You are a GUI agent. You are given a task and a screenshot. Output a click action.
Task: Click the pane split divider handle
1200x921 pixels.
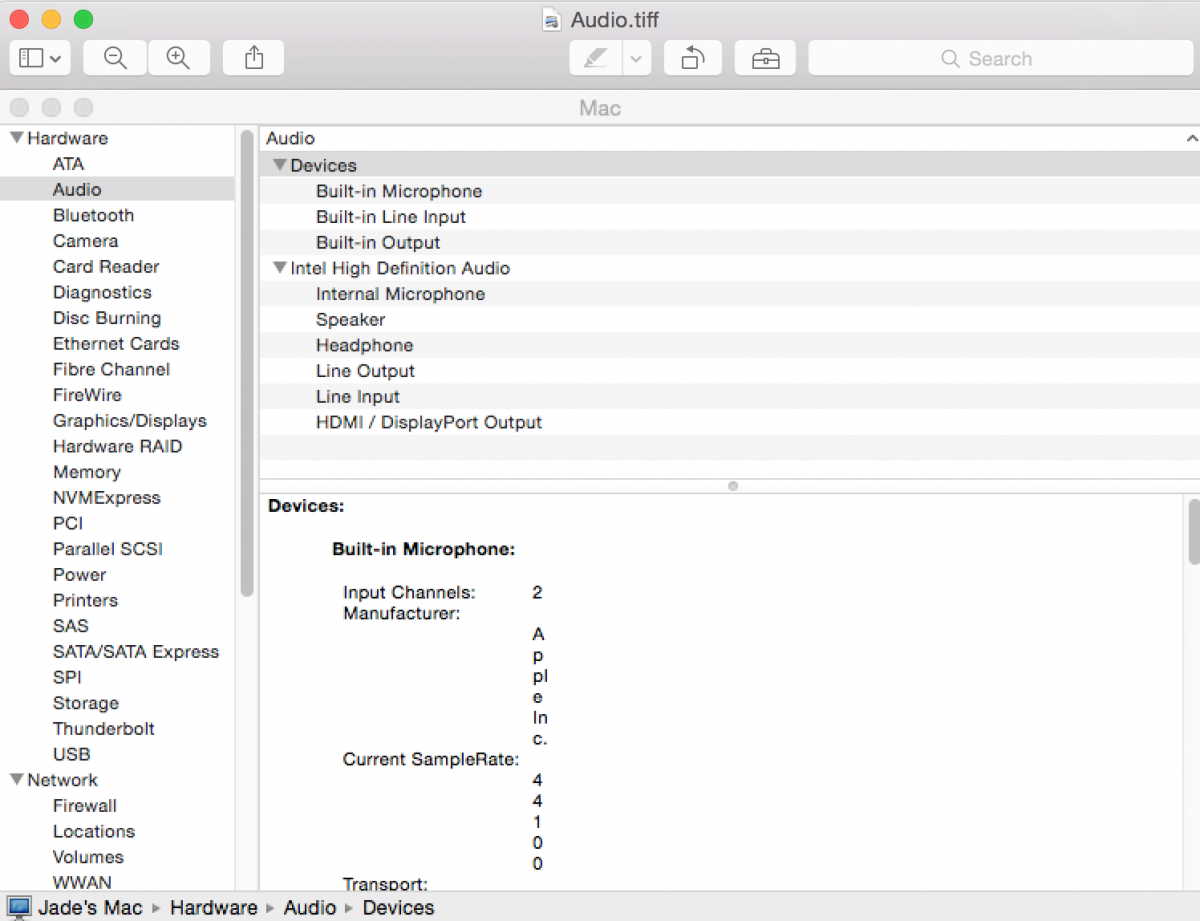[x=733, y=486]
